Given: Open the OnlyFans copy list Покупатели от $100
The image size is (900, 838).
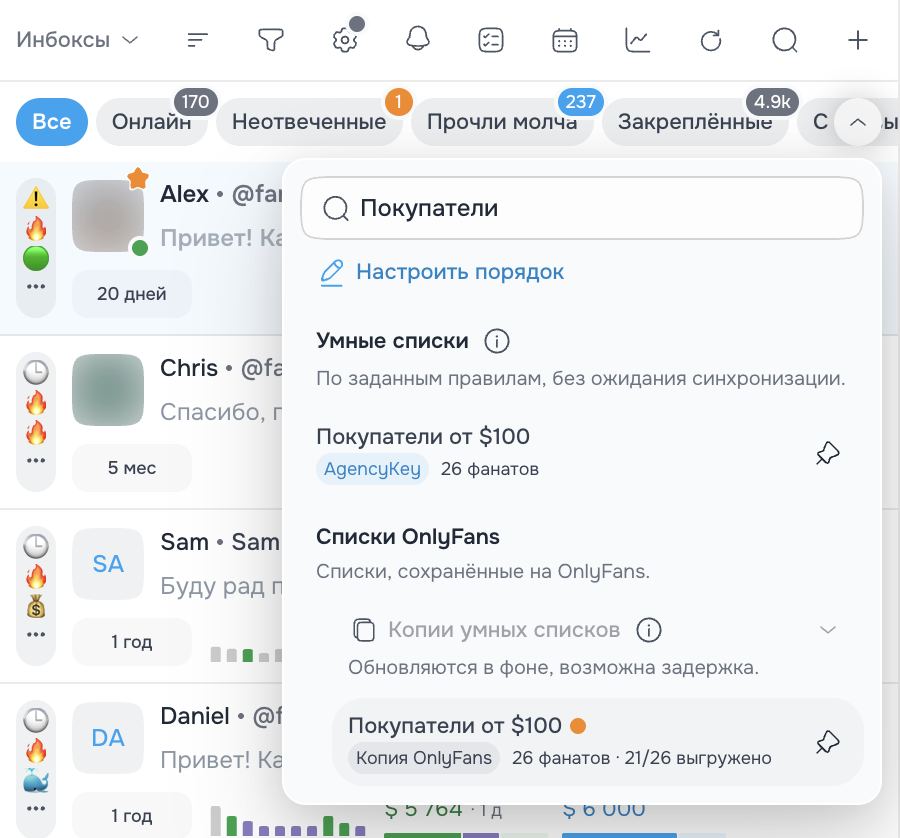Looking at the screenshot, I should pos(598,742).
